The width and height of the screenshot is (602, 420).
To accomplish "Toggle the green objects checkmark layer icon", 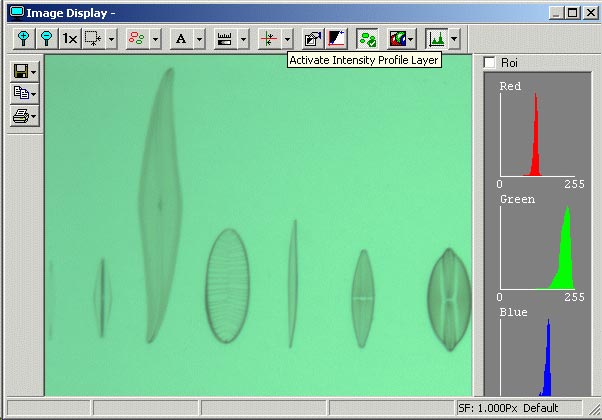I will pyautogui.click(x=367, y=39).
